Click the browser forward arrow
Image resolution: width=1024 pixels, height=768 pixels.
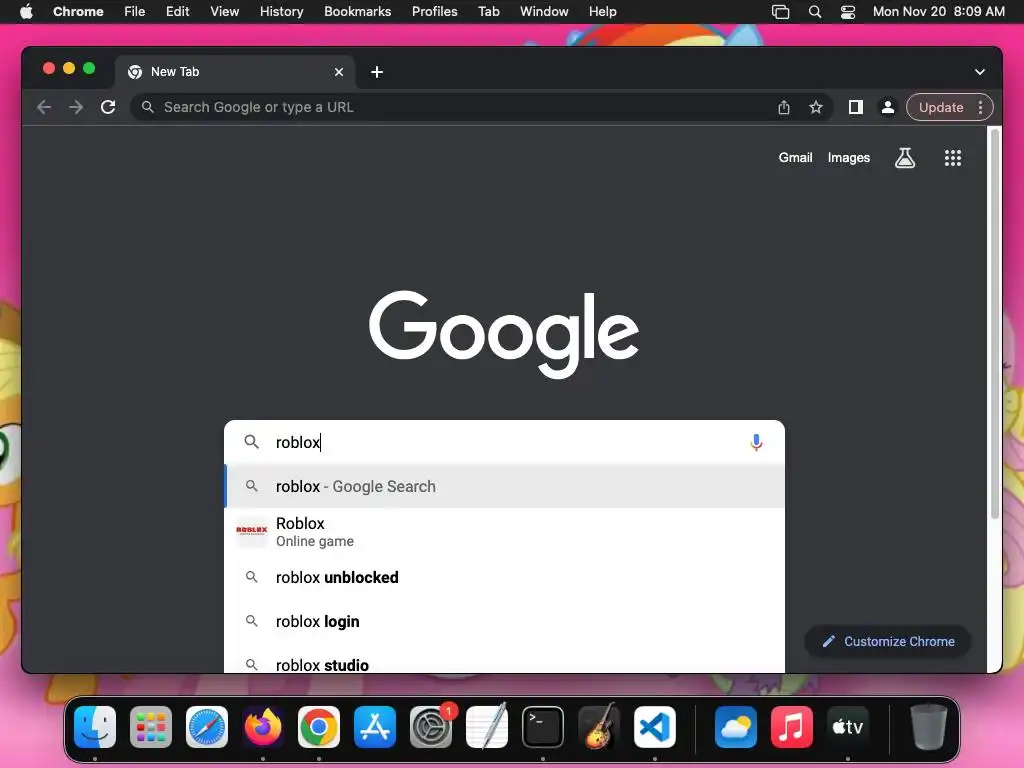click(76, 107)
